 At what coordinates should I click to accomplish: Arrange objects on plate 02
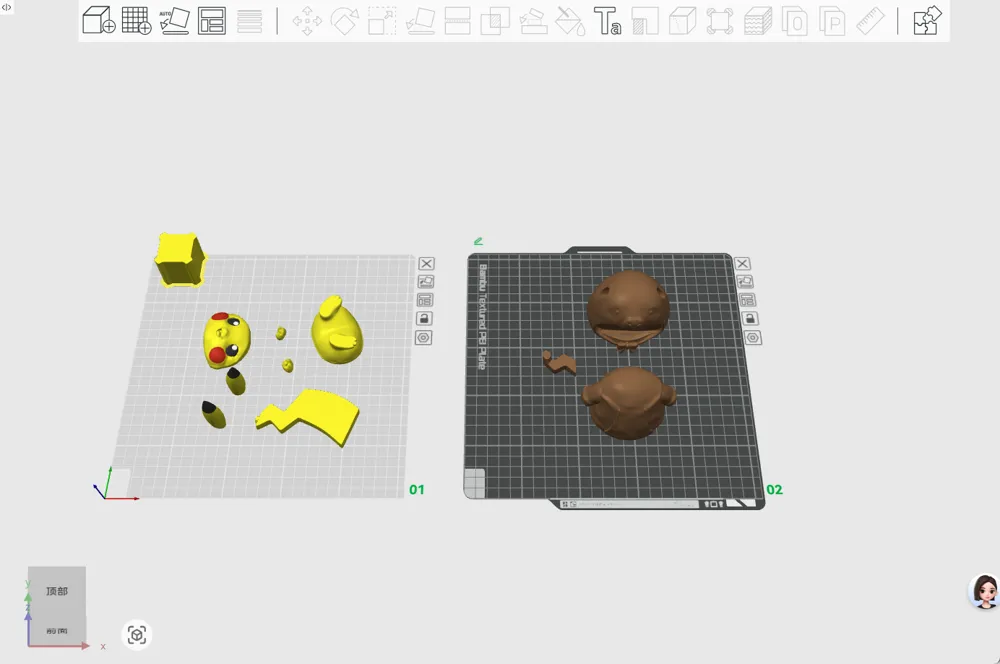click(747, 300)
